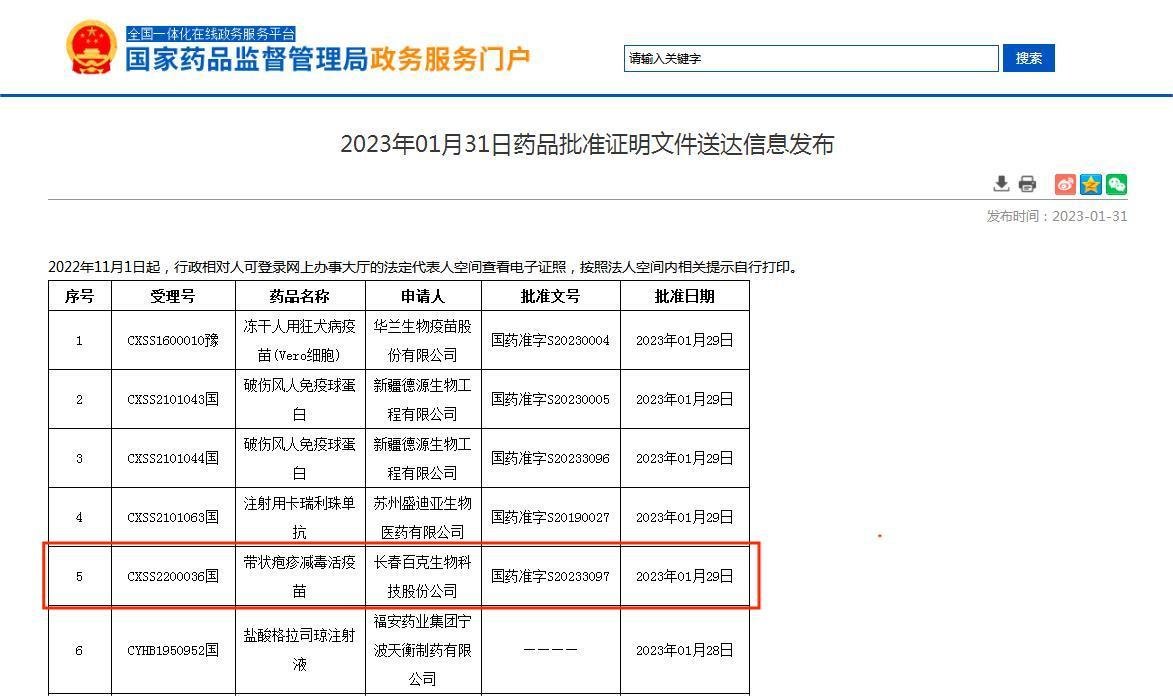This screenshot has width=1173, height=696.
Task: Click approval date in row 5
Action: click(684, 577)
